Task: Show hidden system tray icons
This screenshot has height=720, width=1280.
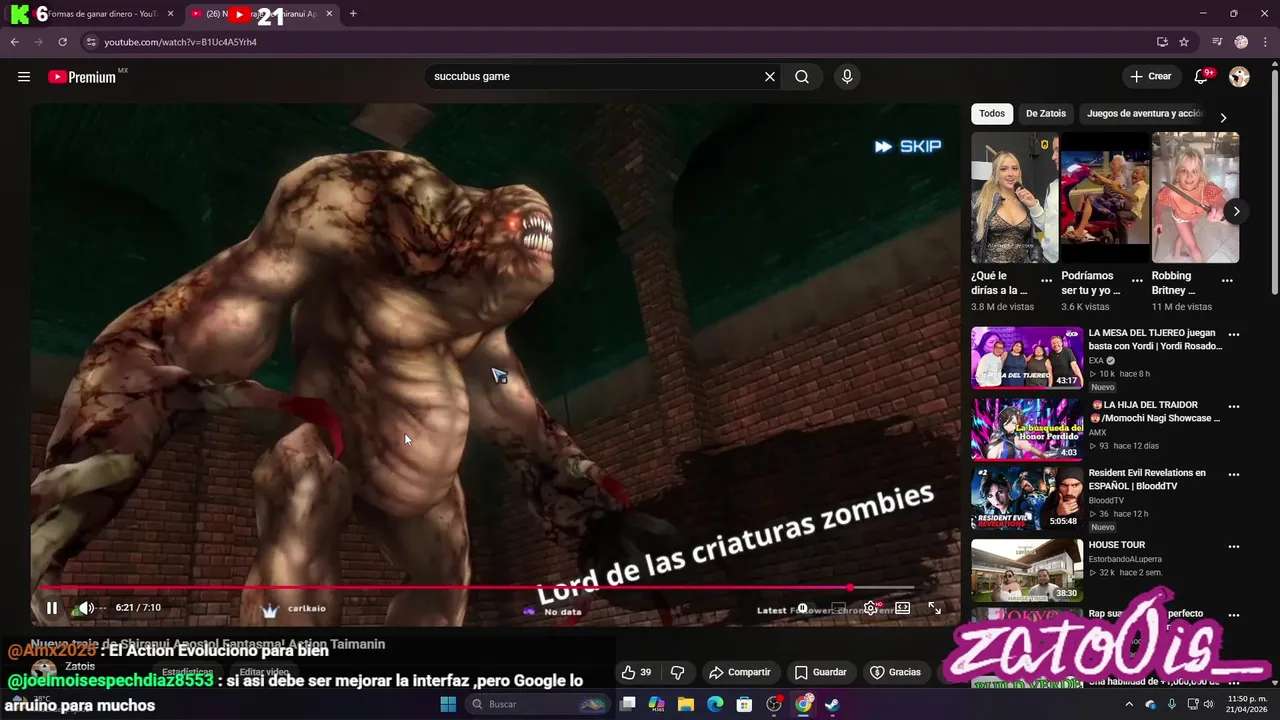Action: coord(1130,704)
